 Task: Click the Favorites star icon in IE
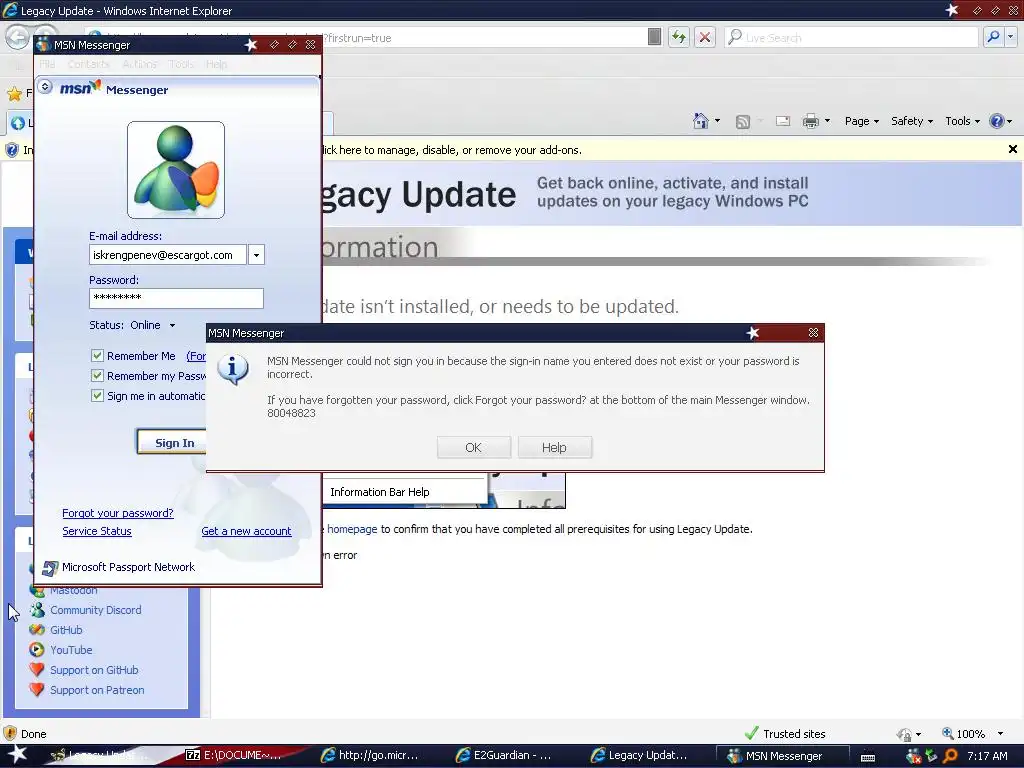click(14, 93)
